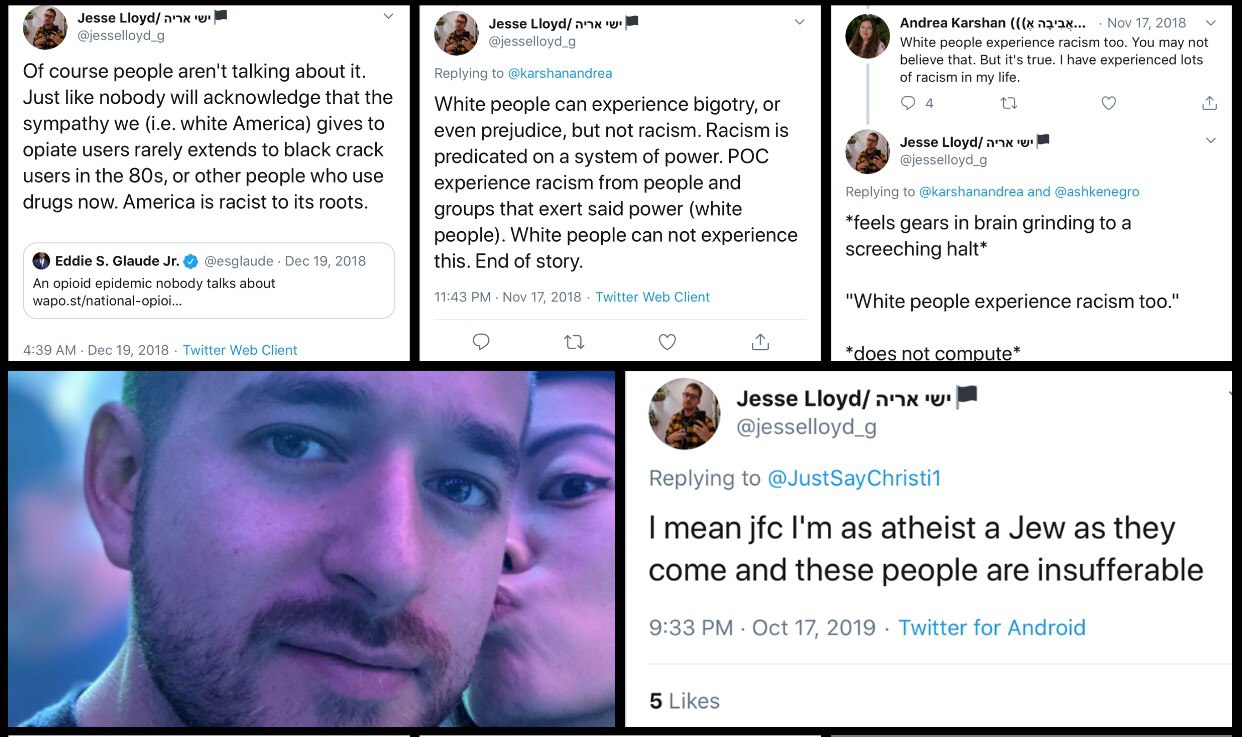Click the 'Twitter for Android' source link
Screen dimensions: 1242x737
992,628
